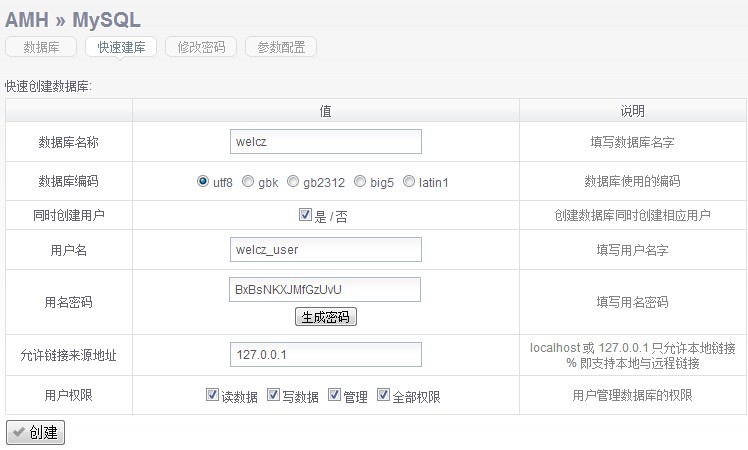Screen dimensions: 748x450
Task: Go to the 参数配置 tab
Action: [281, 47]
